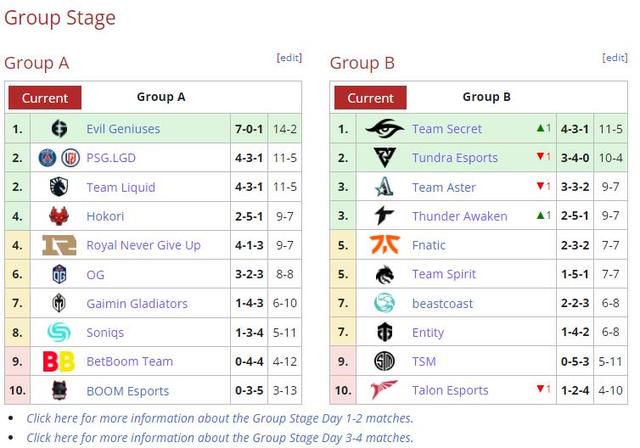Viewport: 640px width, 448px height.
Task: Click the Evil Geniuses team logo
Action: pyautogui.click(x=59, y=129)
